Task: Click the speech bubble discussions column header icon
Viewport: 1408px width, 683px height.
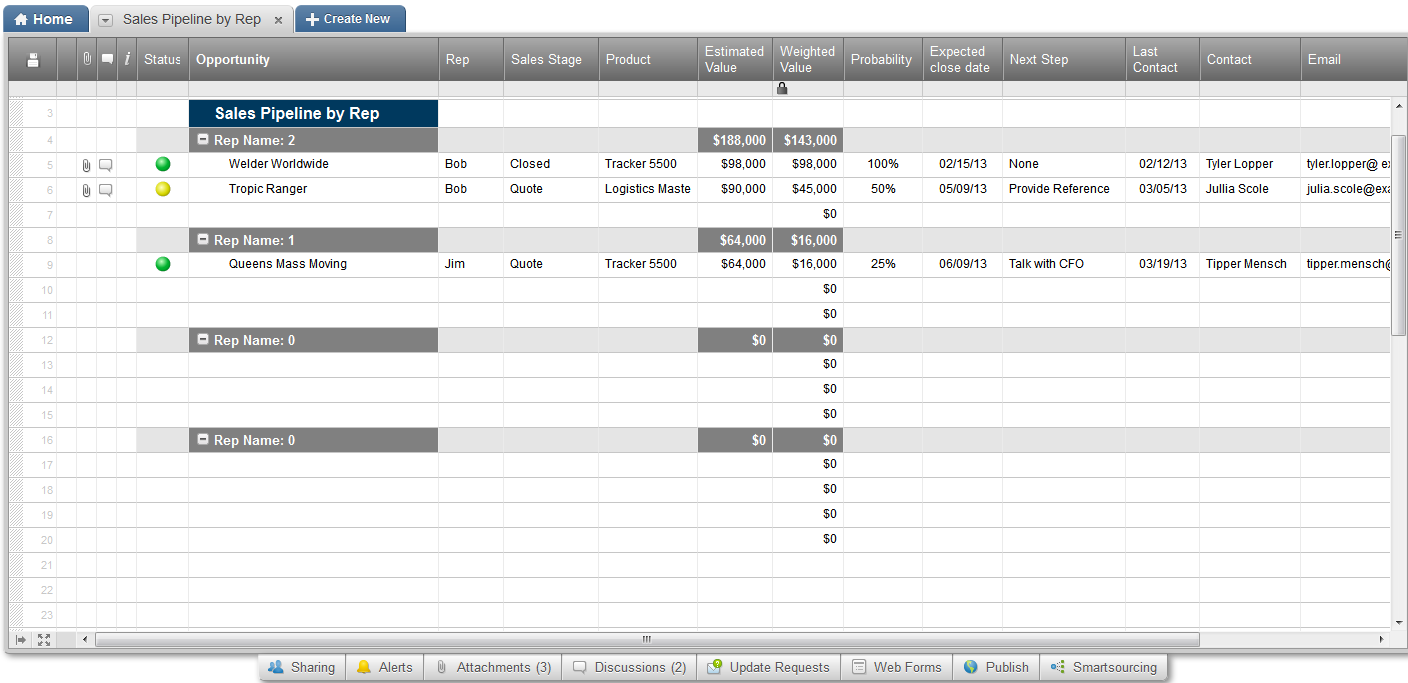Action: click(107, 59)
